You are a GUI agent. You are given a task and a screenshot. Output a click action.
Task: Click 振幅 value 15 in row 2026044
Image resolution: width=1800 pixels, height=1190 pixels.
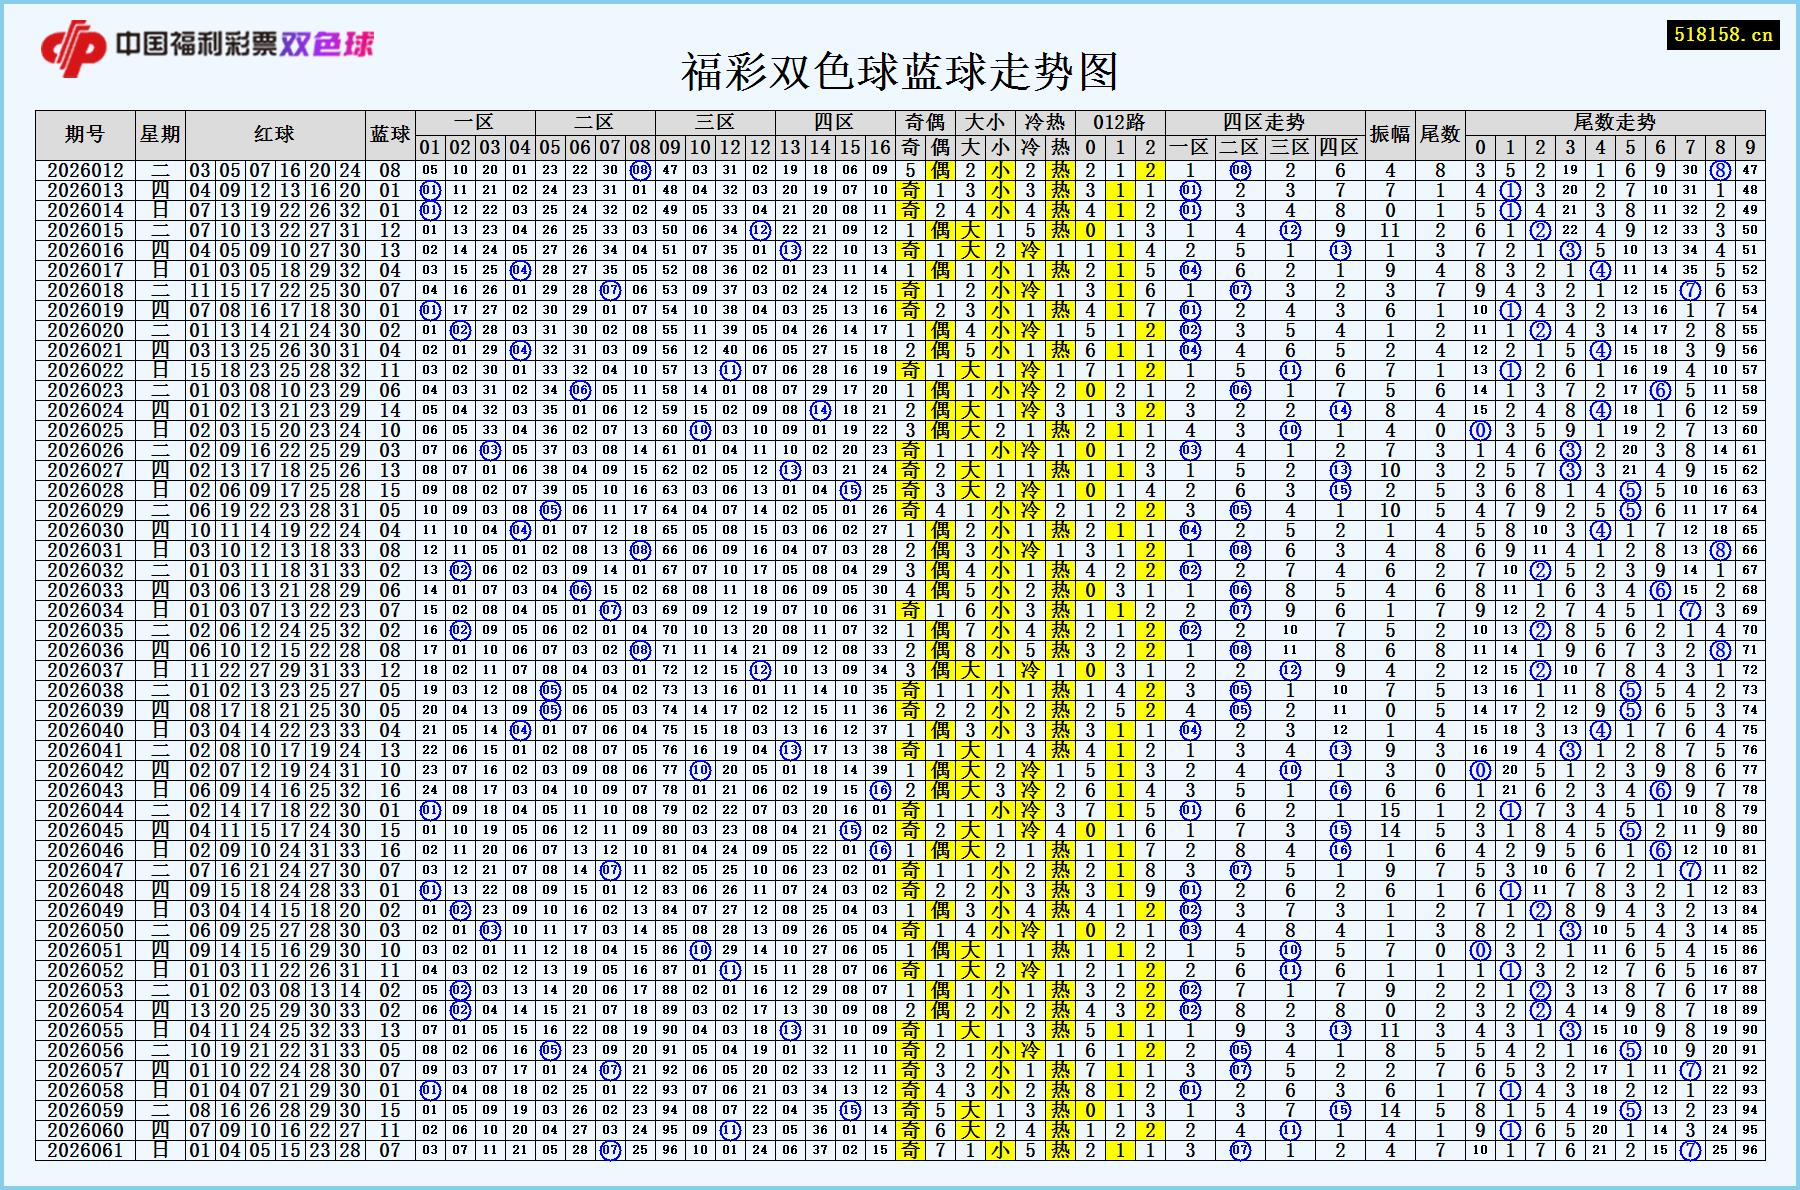coord(1390,811)
